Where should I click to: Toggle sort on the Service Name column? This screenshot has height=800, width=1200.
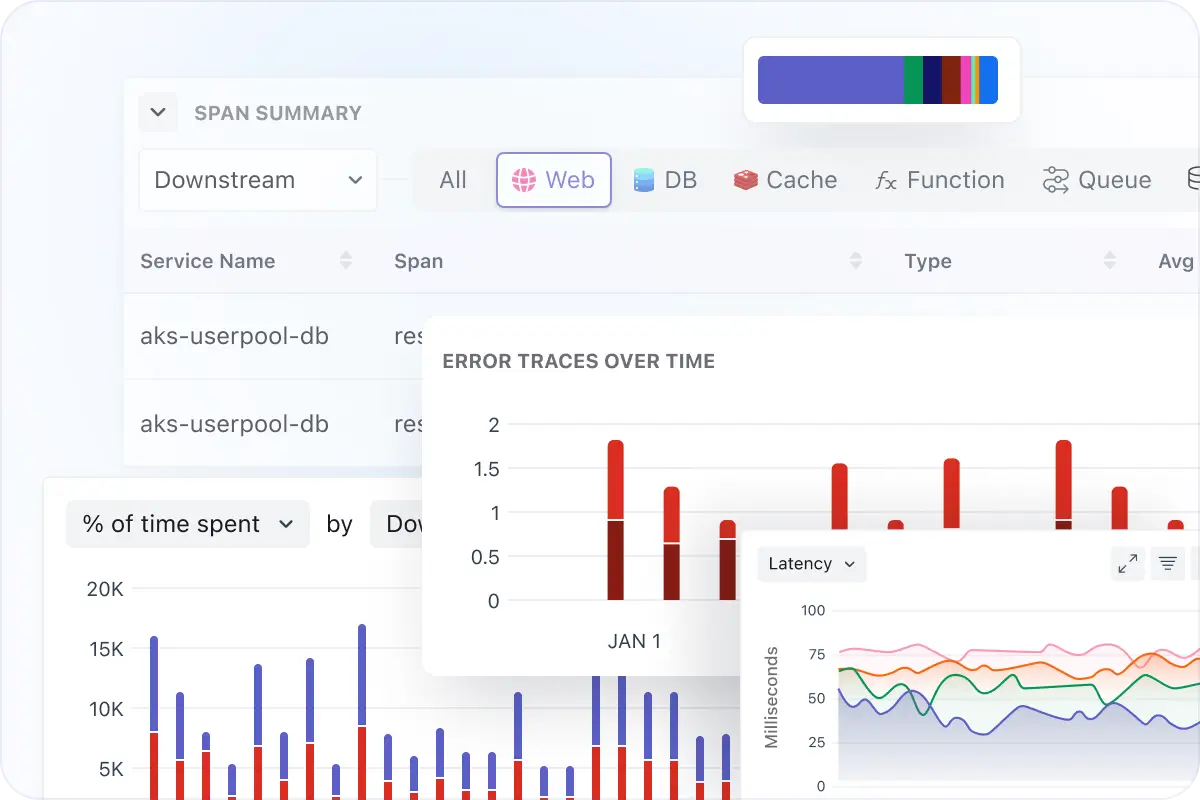(x=346, y=260)
